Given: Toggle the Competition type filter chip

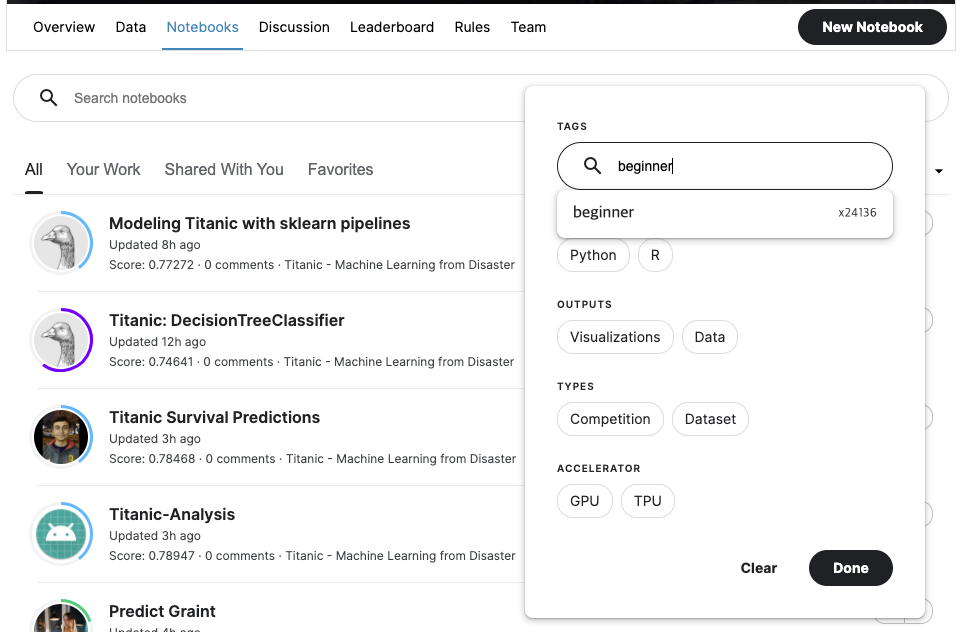Looking at the screenshot, I should [x=610, y=419].
